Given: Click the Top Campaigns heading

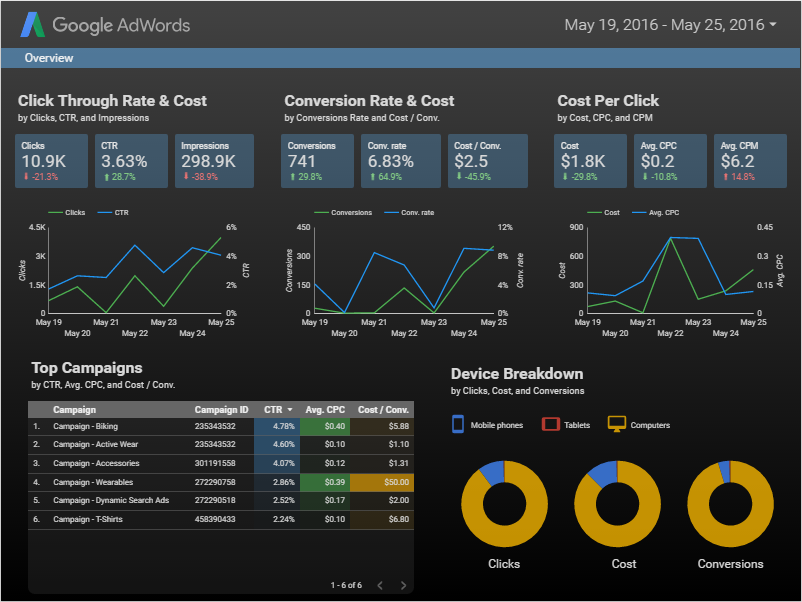Looking at the screenshot, I should pos(87,368).
